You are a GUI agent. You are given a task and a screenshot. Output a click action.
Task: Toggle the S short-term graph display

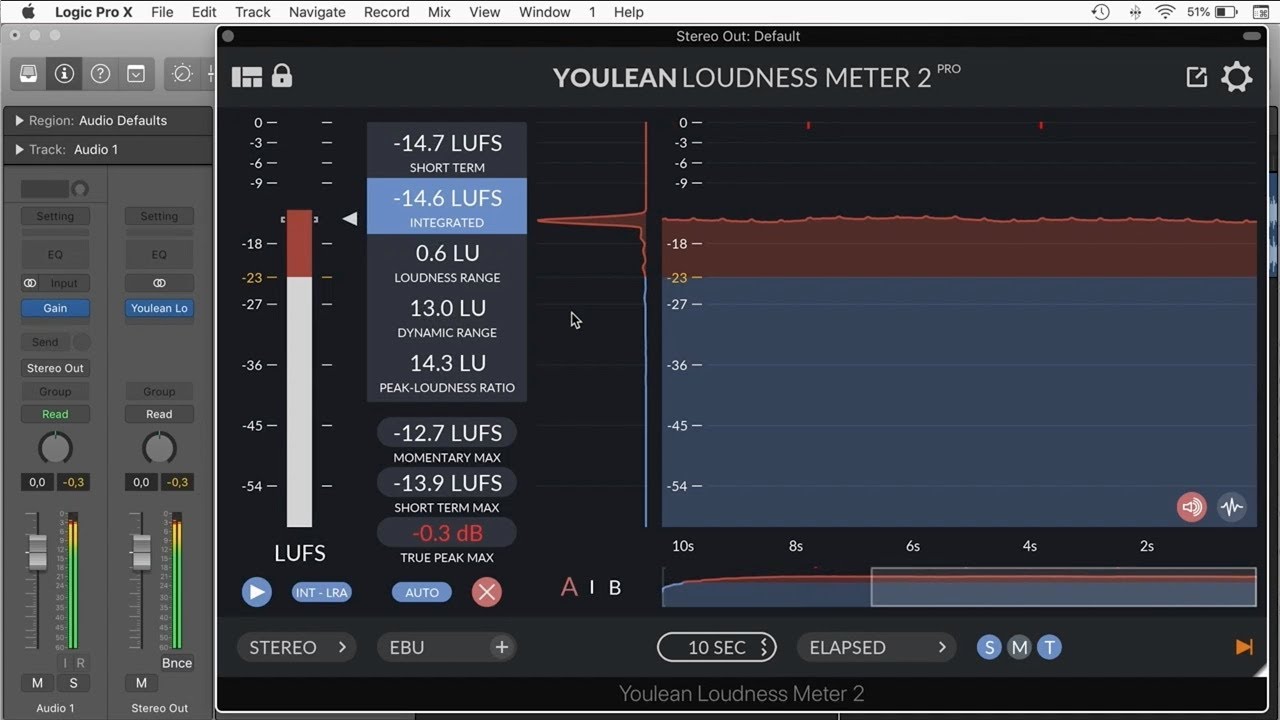coord(989,647)
